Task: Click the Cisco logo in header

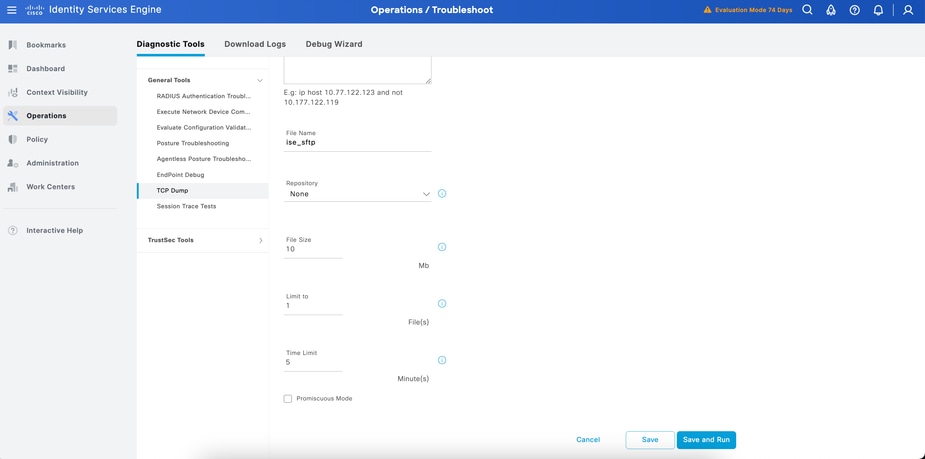Action: 34,10
